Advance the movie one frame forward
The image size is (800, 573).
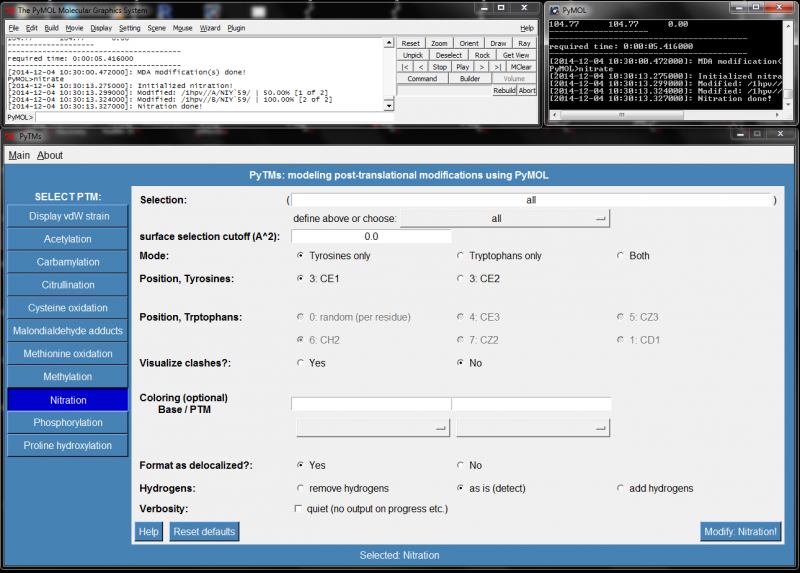point(484,67)
